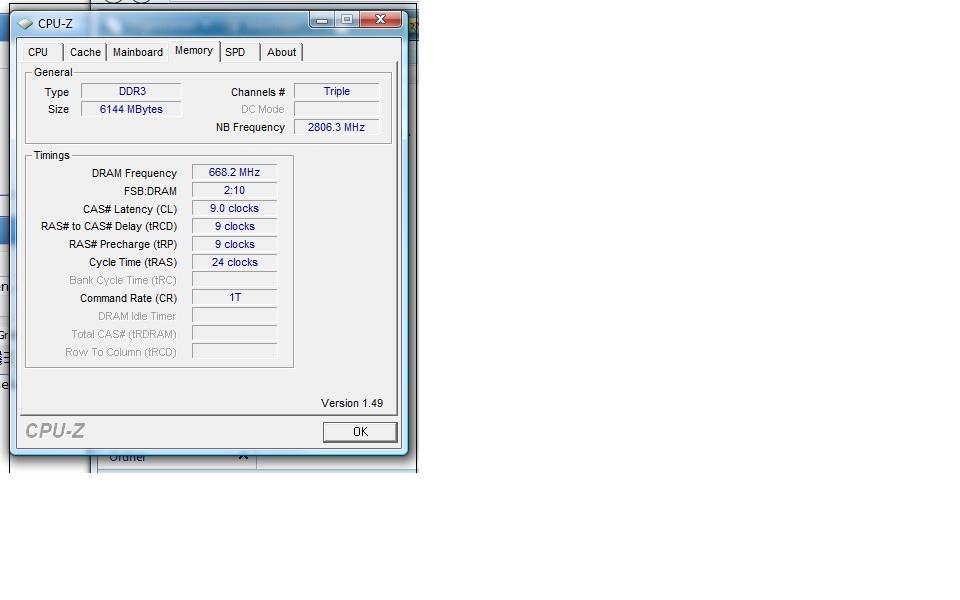Image resolution: width=960 pixels, height=600 pixels.
Task: Open the Cache tab
Action: [x=85, y=52]
